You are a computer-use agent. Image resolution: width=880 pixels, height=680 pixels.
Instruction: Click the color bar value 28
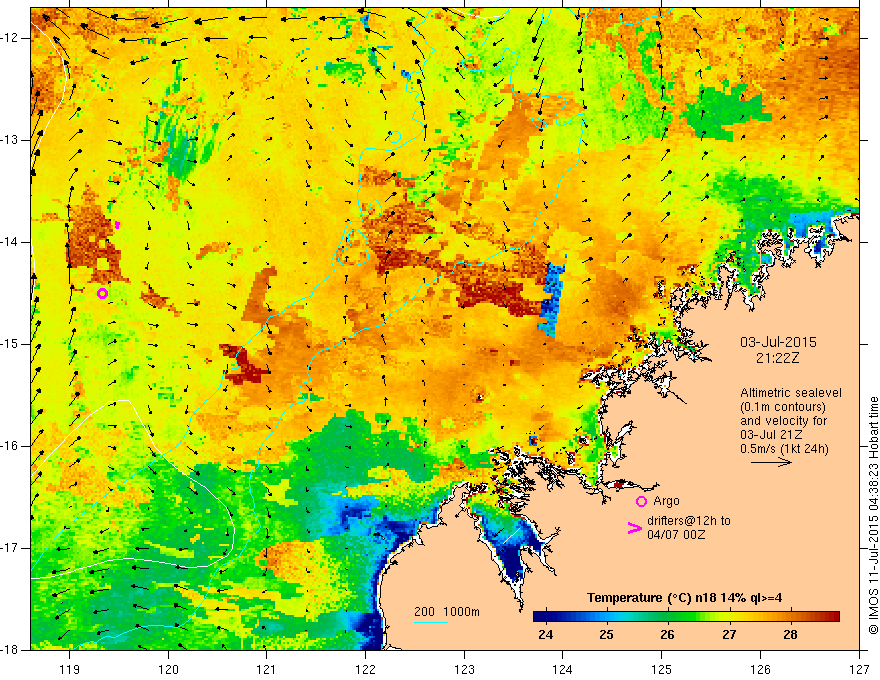tap(790, 635)
